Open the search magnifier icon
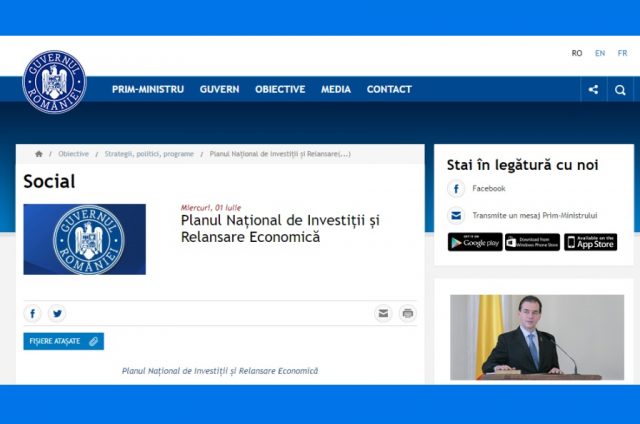640x424 pixels. pos(620,90)
